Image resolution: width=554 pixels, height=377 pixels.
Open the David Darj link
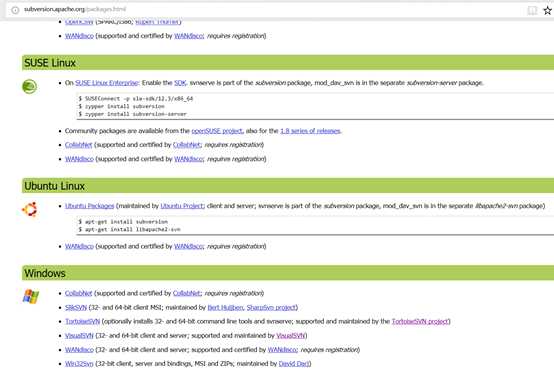pyautogui.click(x=294, y=364)
